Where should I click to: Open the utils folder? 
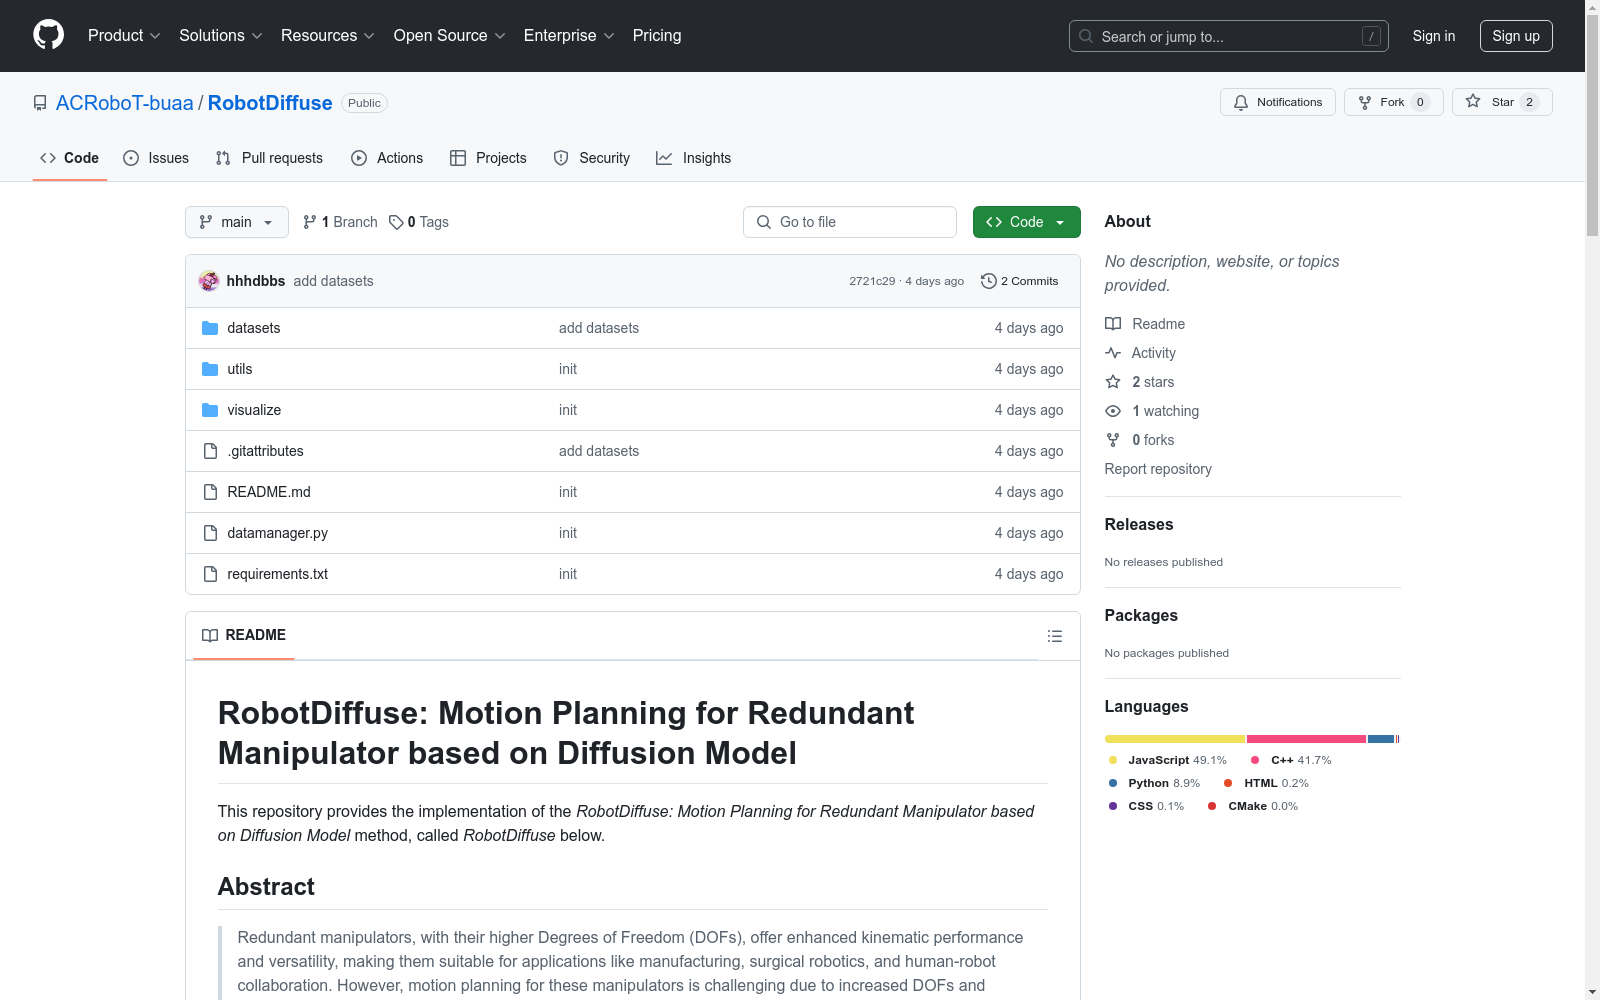[x=240, y=369]
